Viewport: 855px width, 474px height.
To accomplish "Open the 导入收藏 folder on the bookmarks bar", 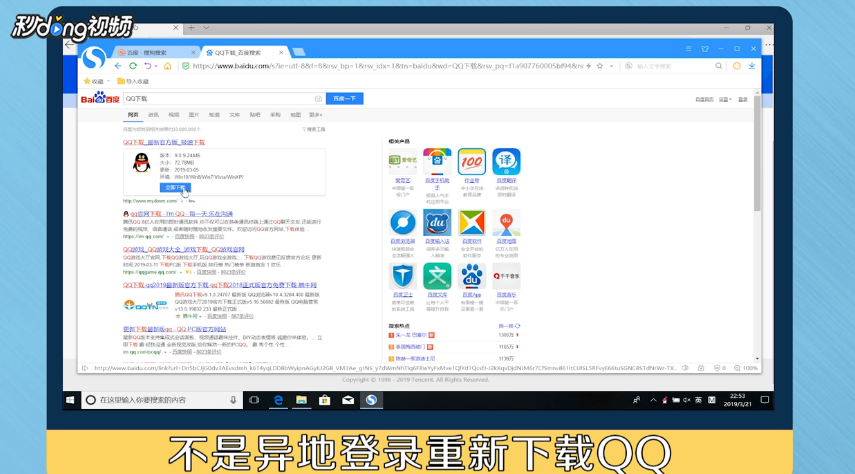I will (x=133, y=81).
